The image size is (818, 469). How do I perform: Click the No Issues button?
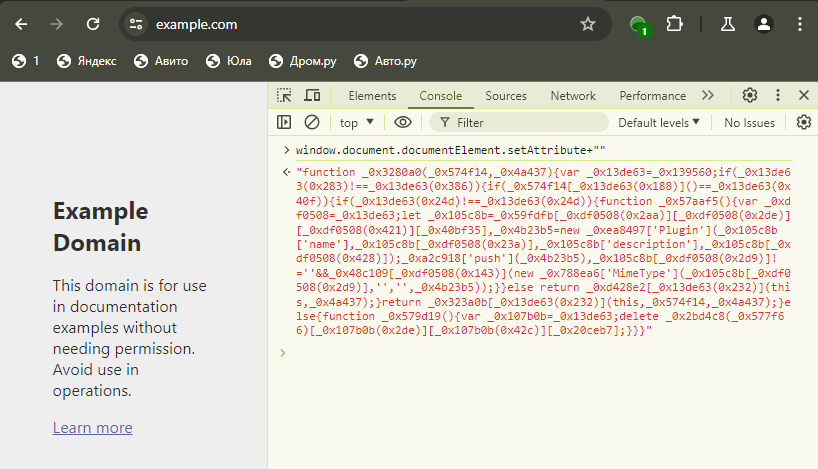(749, 122)
